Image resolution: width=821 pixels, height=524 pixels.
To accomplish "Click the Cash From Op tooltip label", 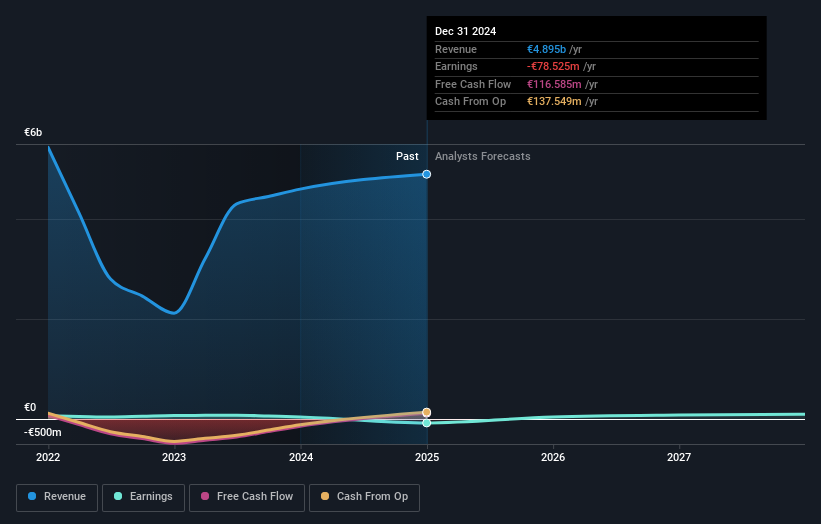I will click(471, 102).
